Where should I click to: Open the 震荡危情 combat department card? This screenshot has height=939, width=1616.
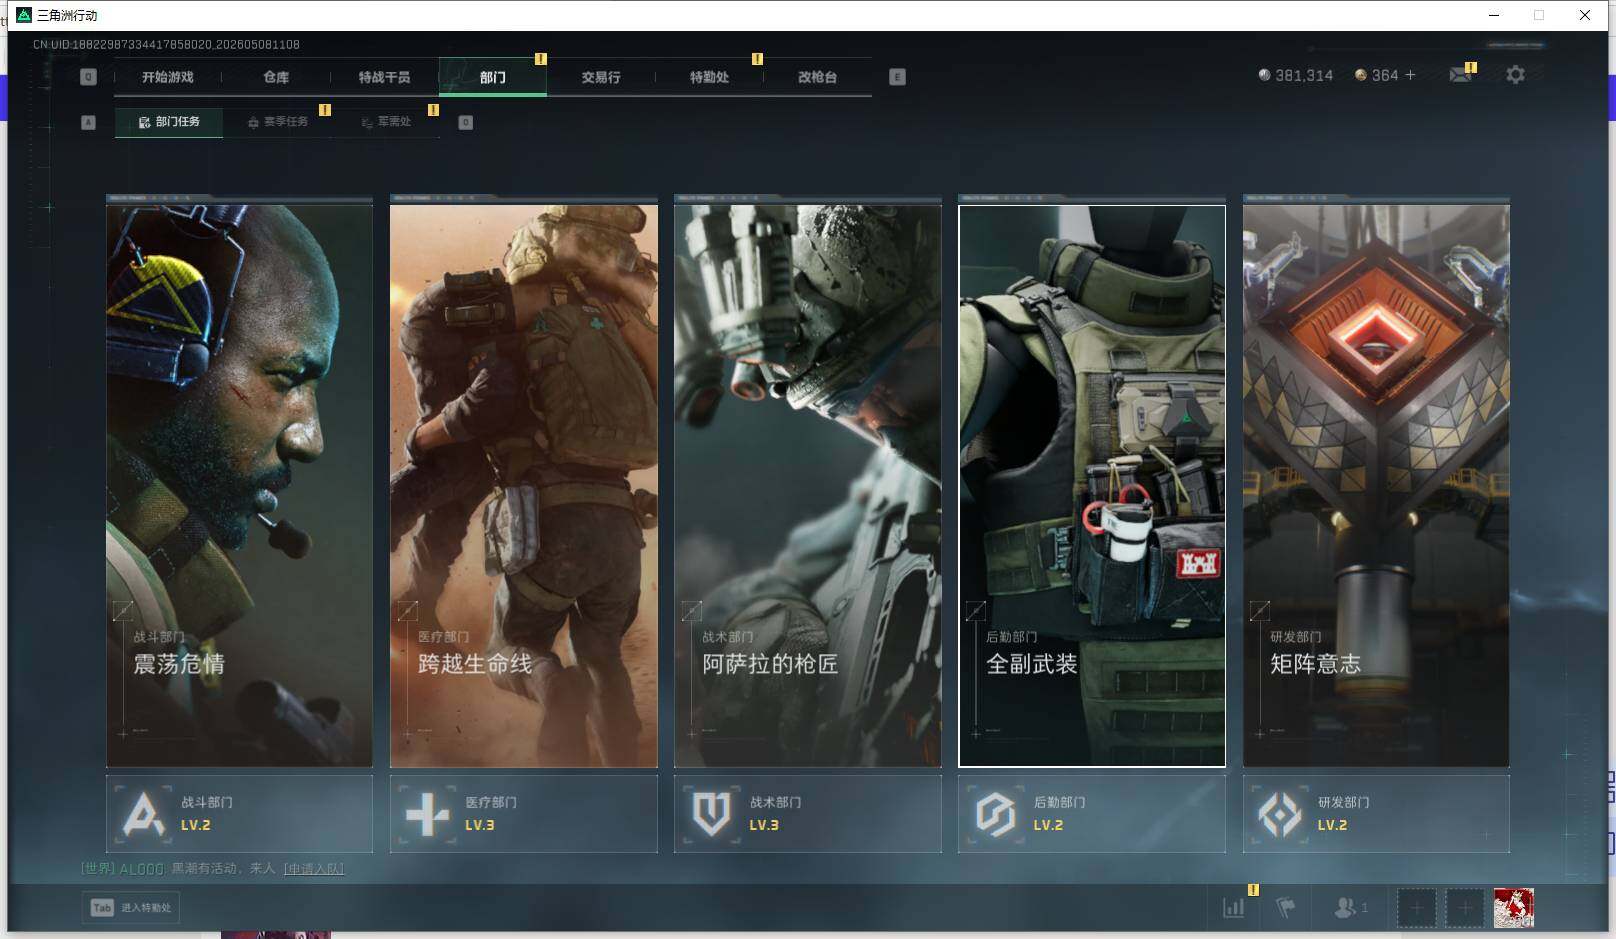click(x=239, y=486)
